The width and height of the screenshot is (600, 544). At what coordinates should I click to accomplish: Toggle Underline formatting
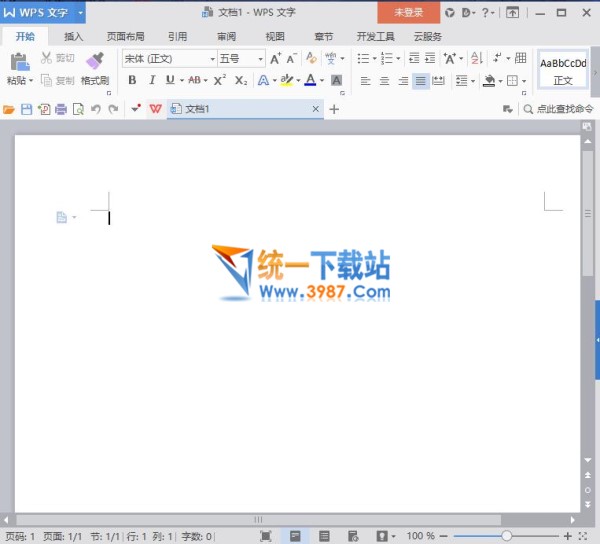pyautogui.click(x=170, y=80)
